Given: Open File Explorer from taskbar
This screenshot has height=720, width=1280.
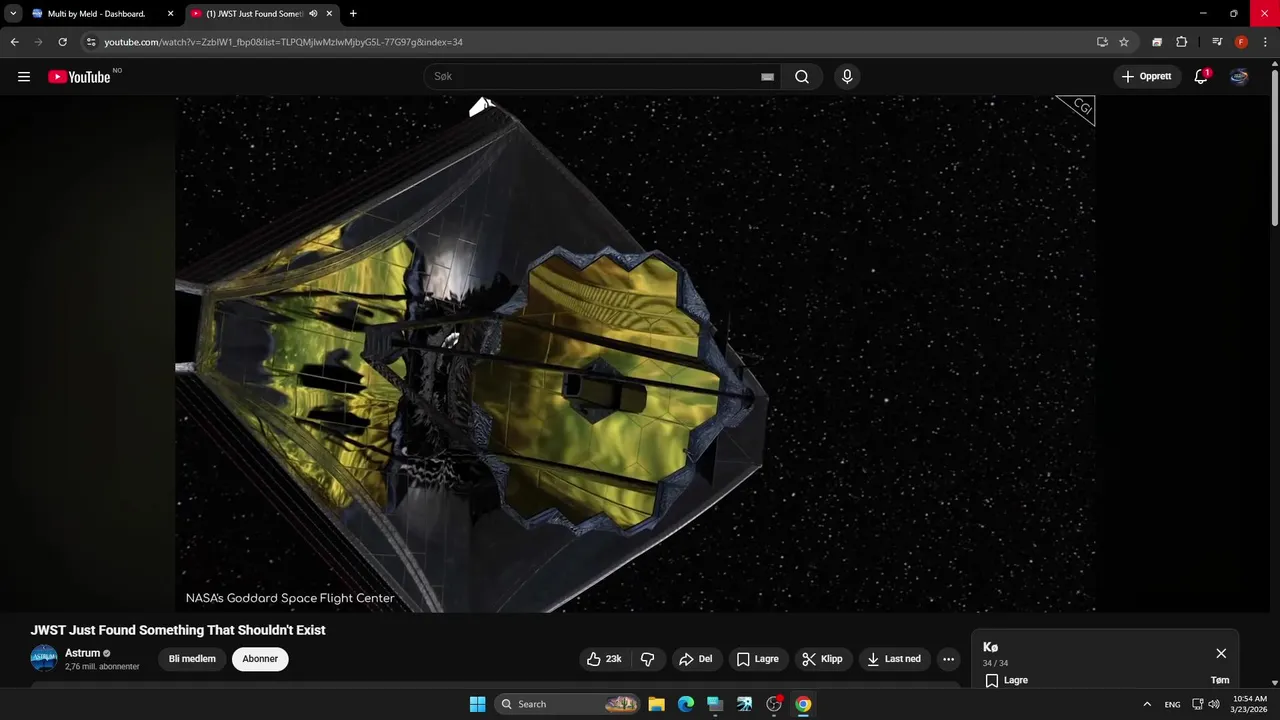Looking at the screenshot, I should click(656, 704).
